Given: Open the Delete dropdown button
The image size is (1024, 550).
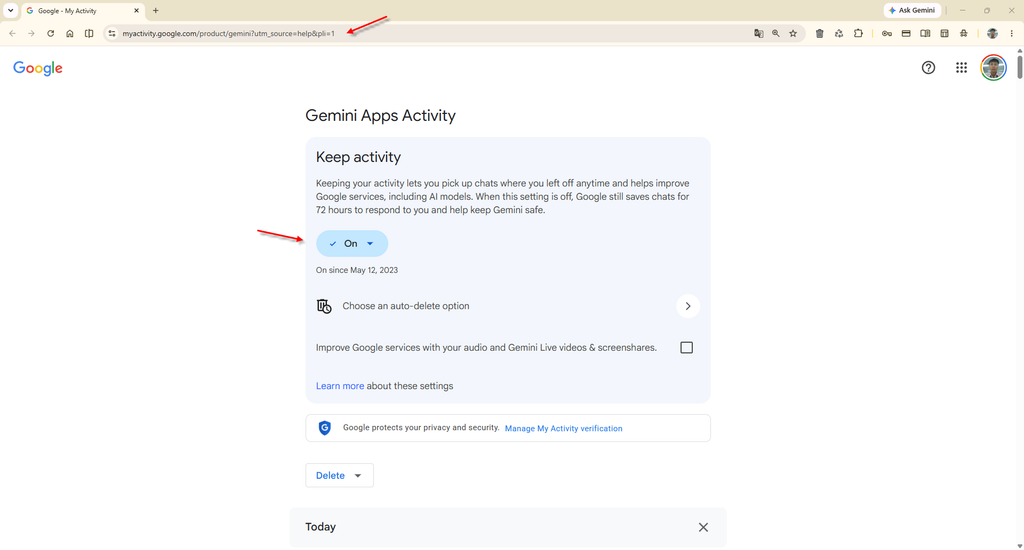Looking at the screenshot, I should click(339, 476).
